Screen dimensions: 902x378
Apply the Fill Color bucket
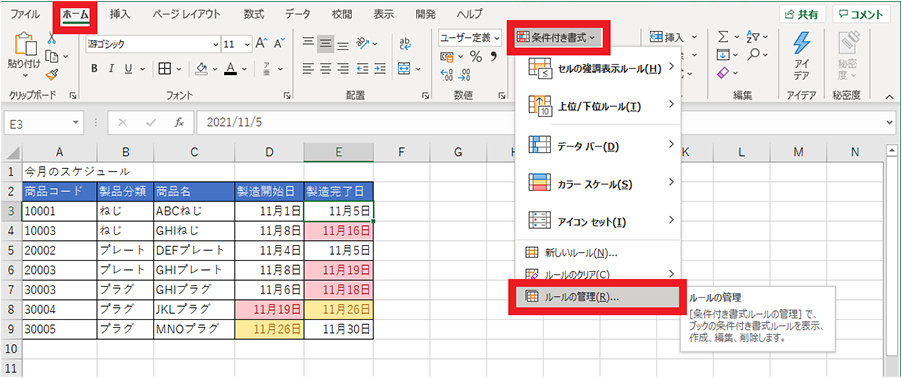tap(201, 69)
